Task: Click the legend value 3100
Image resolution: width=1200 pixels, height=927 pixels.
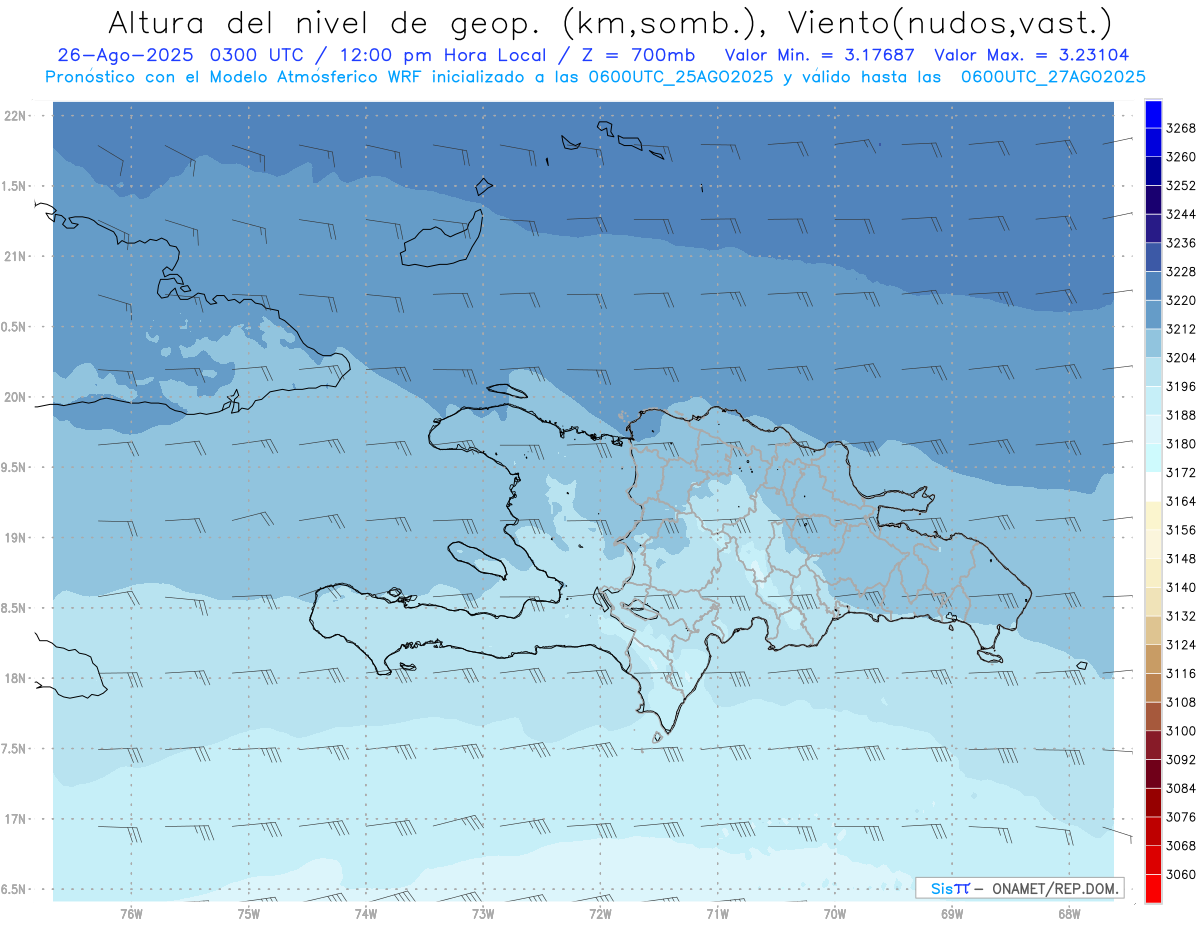Action: (x=1180, y=731)
